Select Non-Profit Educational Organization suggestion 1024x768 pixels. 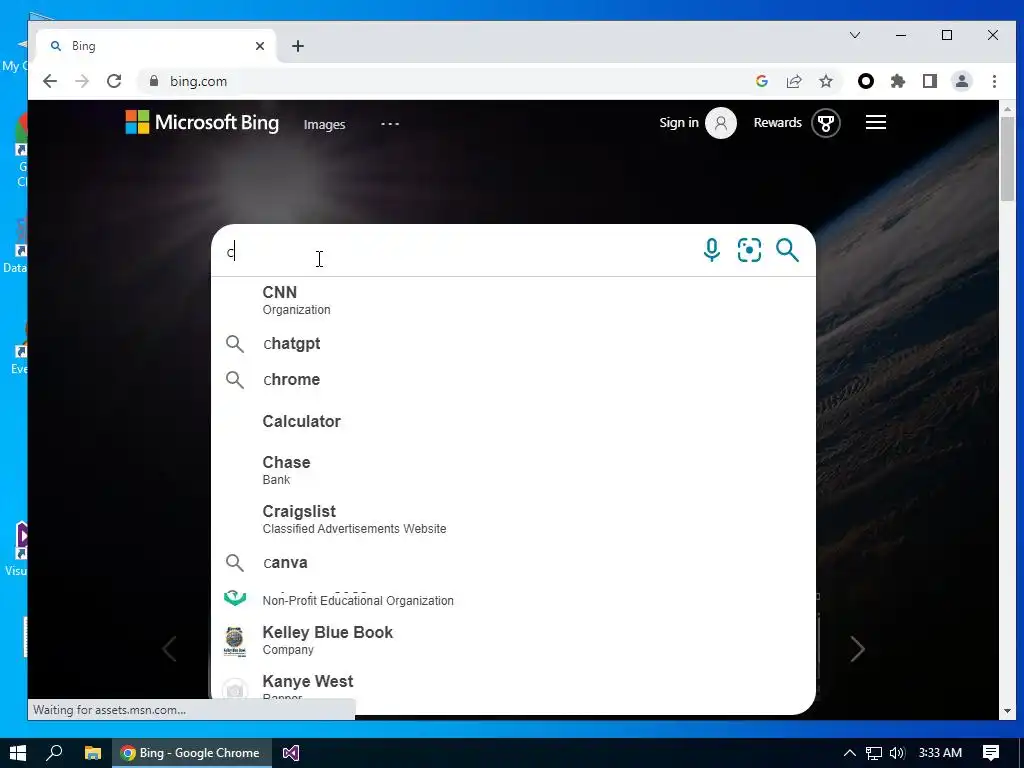click(x=513, y=598)
